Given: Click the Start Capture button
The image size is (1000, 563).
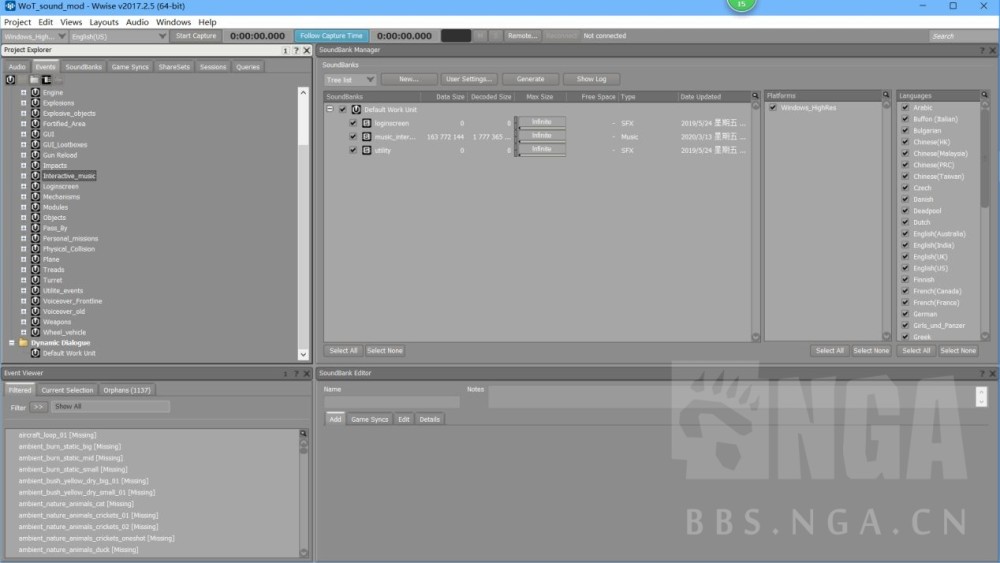Looking at the screenshot, I should (196, 36).
